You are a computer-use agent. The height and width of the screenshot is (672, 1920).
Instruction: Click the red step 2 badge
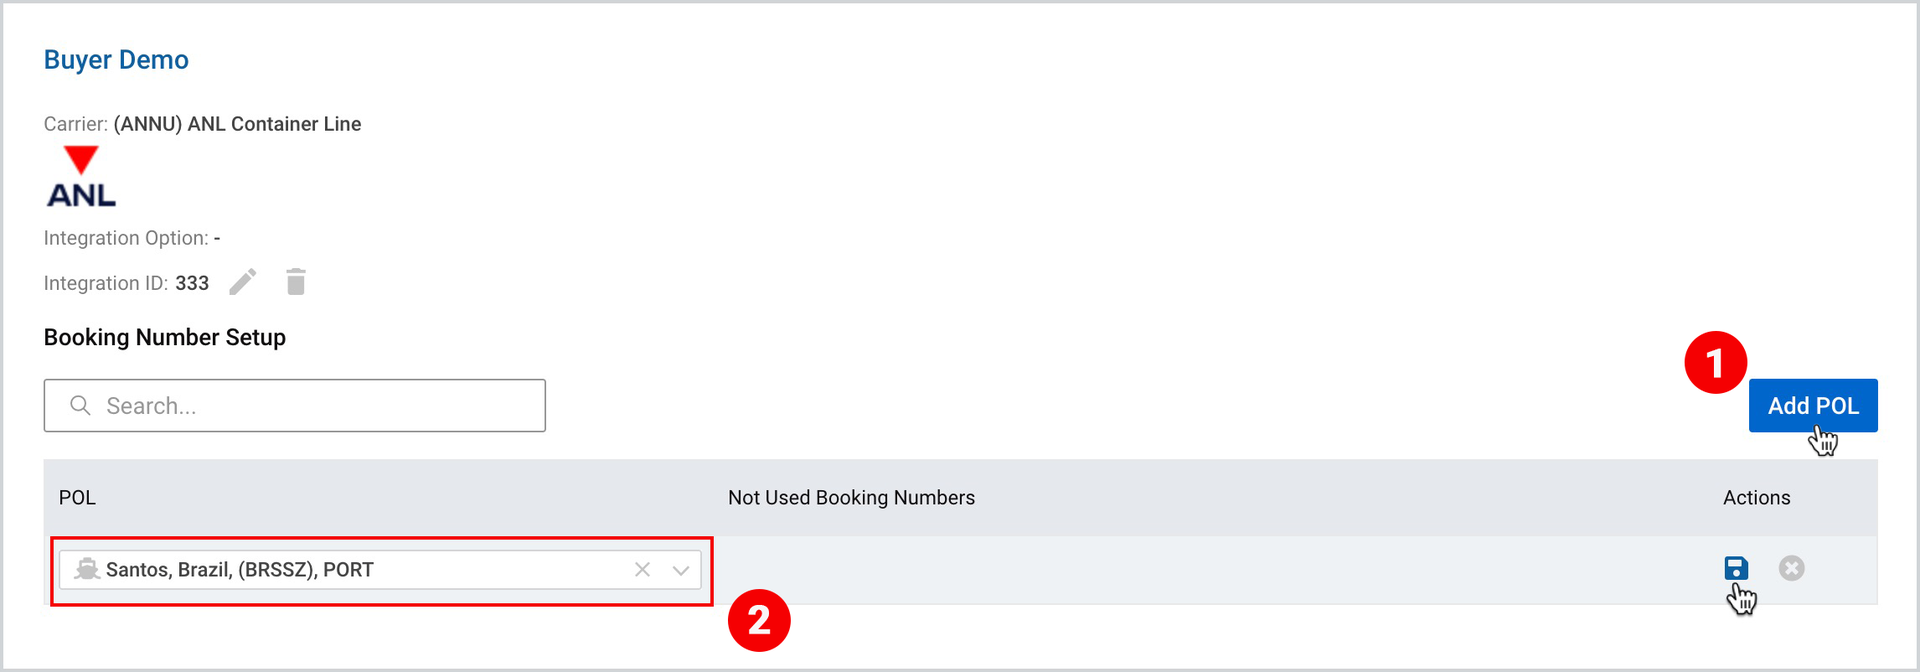(759, 620)
